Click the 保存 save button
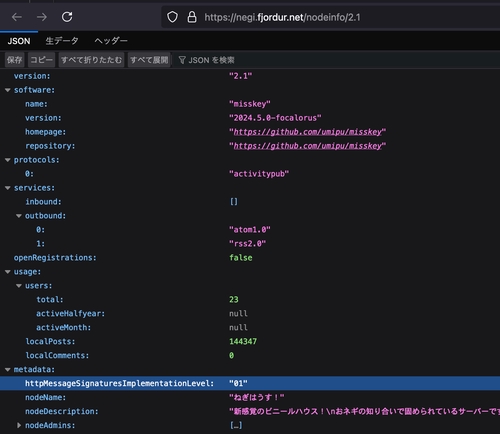 point(15,60)
